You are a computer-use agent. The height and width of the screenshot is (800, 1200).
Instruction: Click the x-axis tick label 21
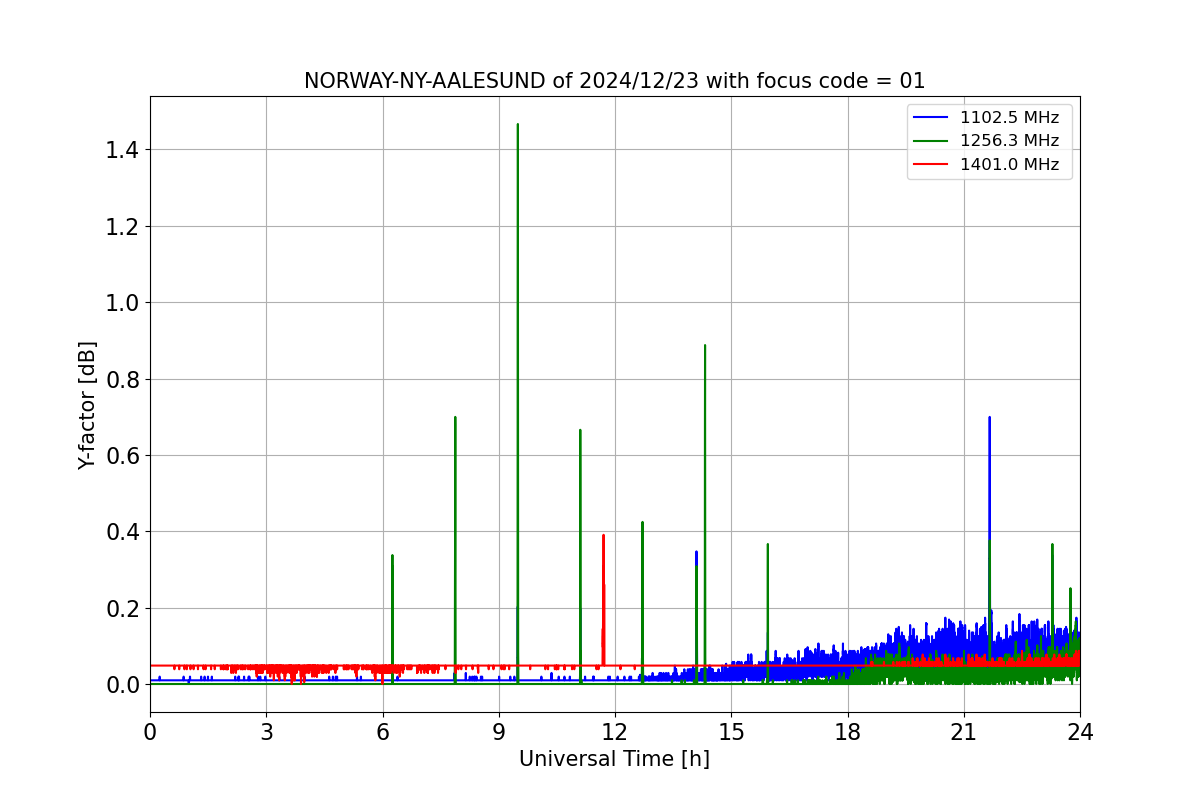click(x=964, y=732)
